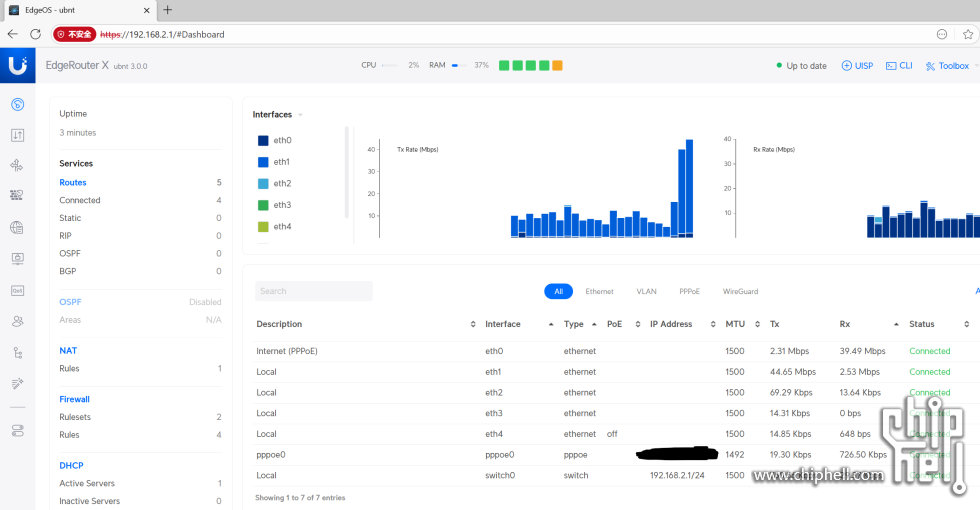The image size is (980, 510).
Task: Click the Connected status for eth1
Action: [x=929, y=372]
